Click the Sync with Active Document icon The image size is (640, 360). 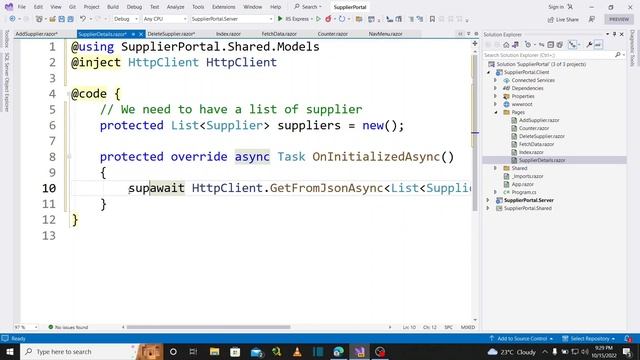point(541,45)
